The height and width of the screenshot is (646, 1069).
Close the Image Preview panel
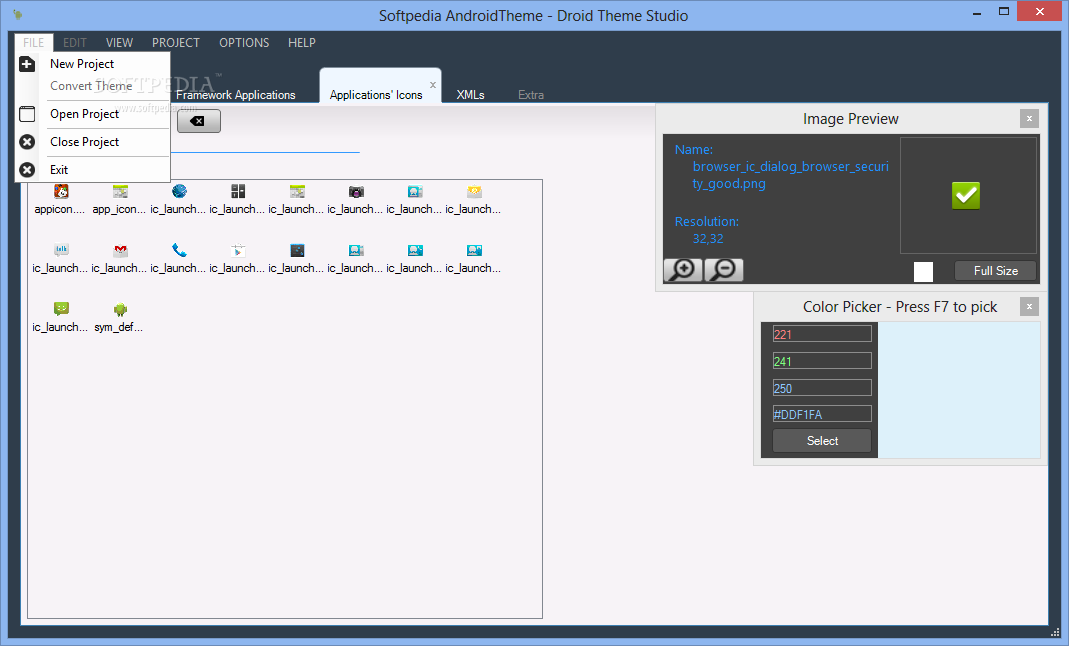click(x=1029, y=119)
